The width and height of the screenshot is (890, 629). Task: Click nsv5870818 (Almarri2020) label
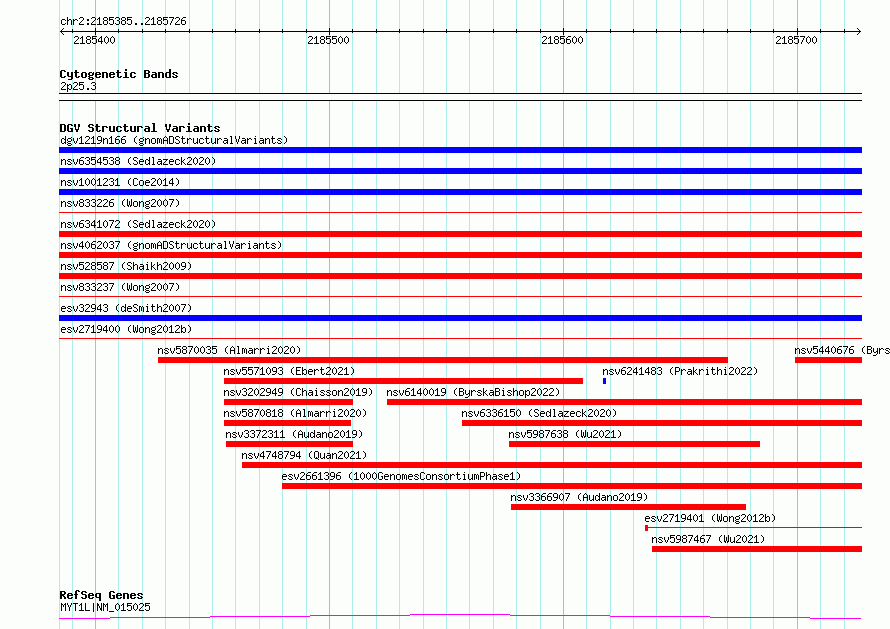[x=295, y=413]
